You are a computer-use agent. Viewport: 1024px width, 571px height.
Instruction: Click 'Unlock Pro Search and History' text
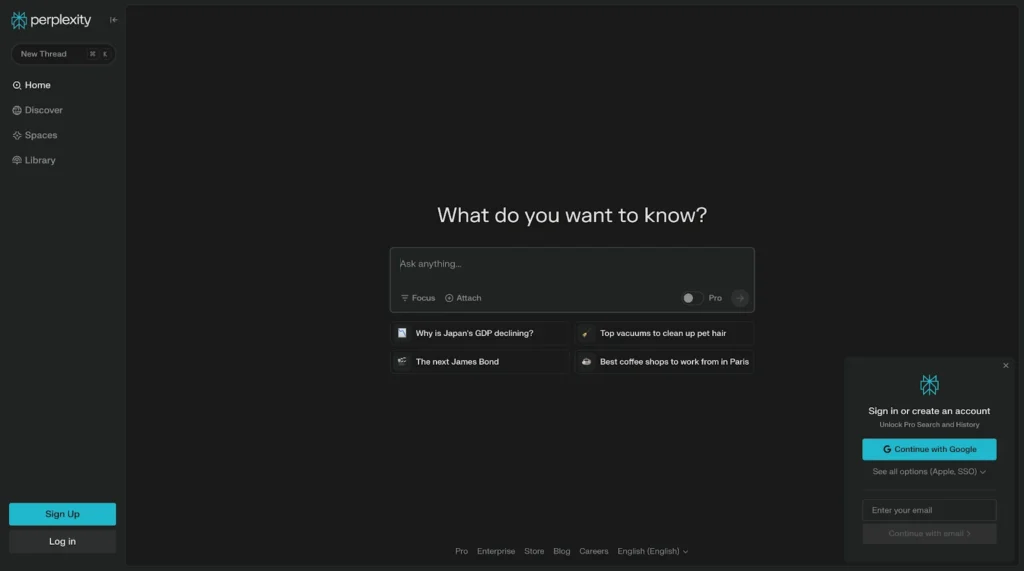click(x=929, y=425)
